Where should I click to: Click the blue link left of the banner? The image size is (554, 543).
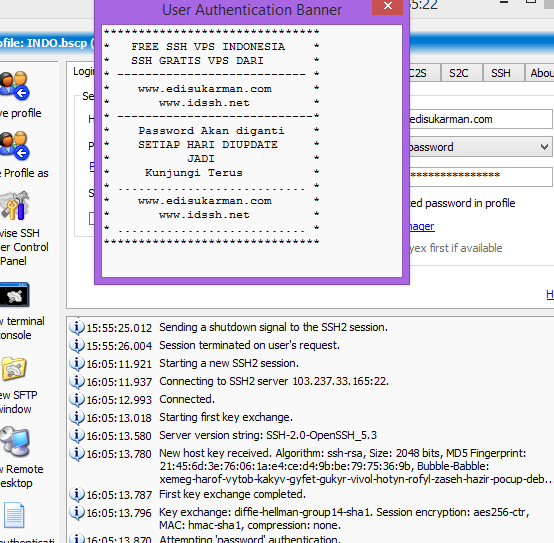92,166
